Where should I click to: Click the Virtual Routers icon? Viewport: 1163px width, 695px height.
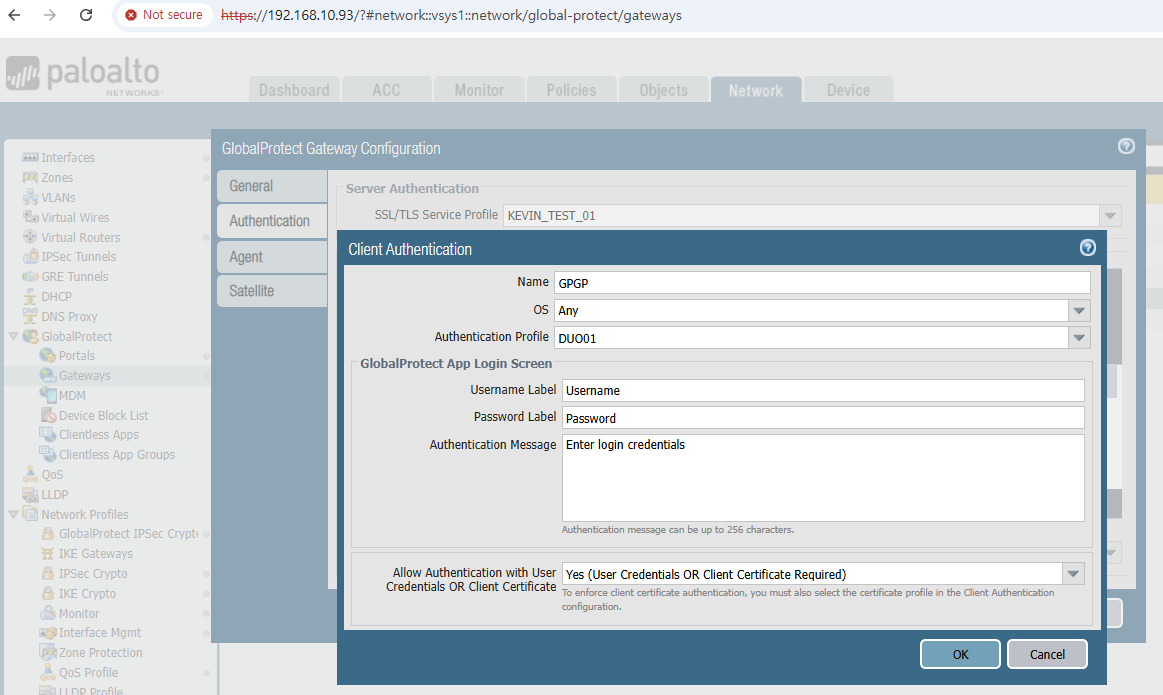pos(30,237)
